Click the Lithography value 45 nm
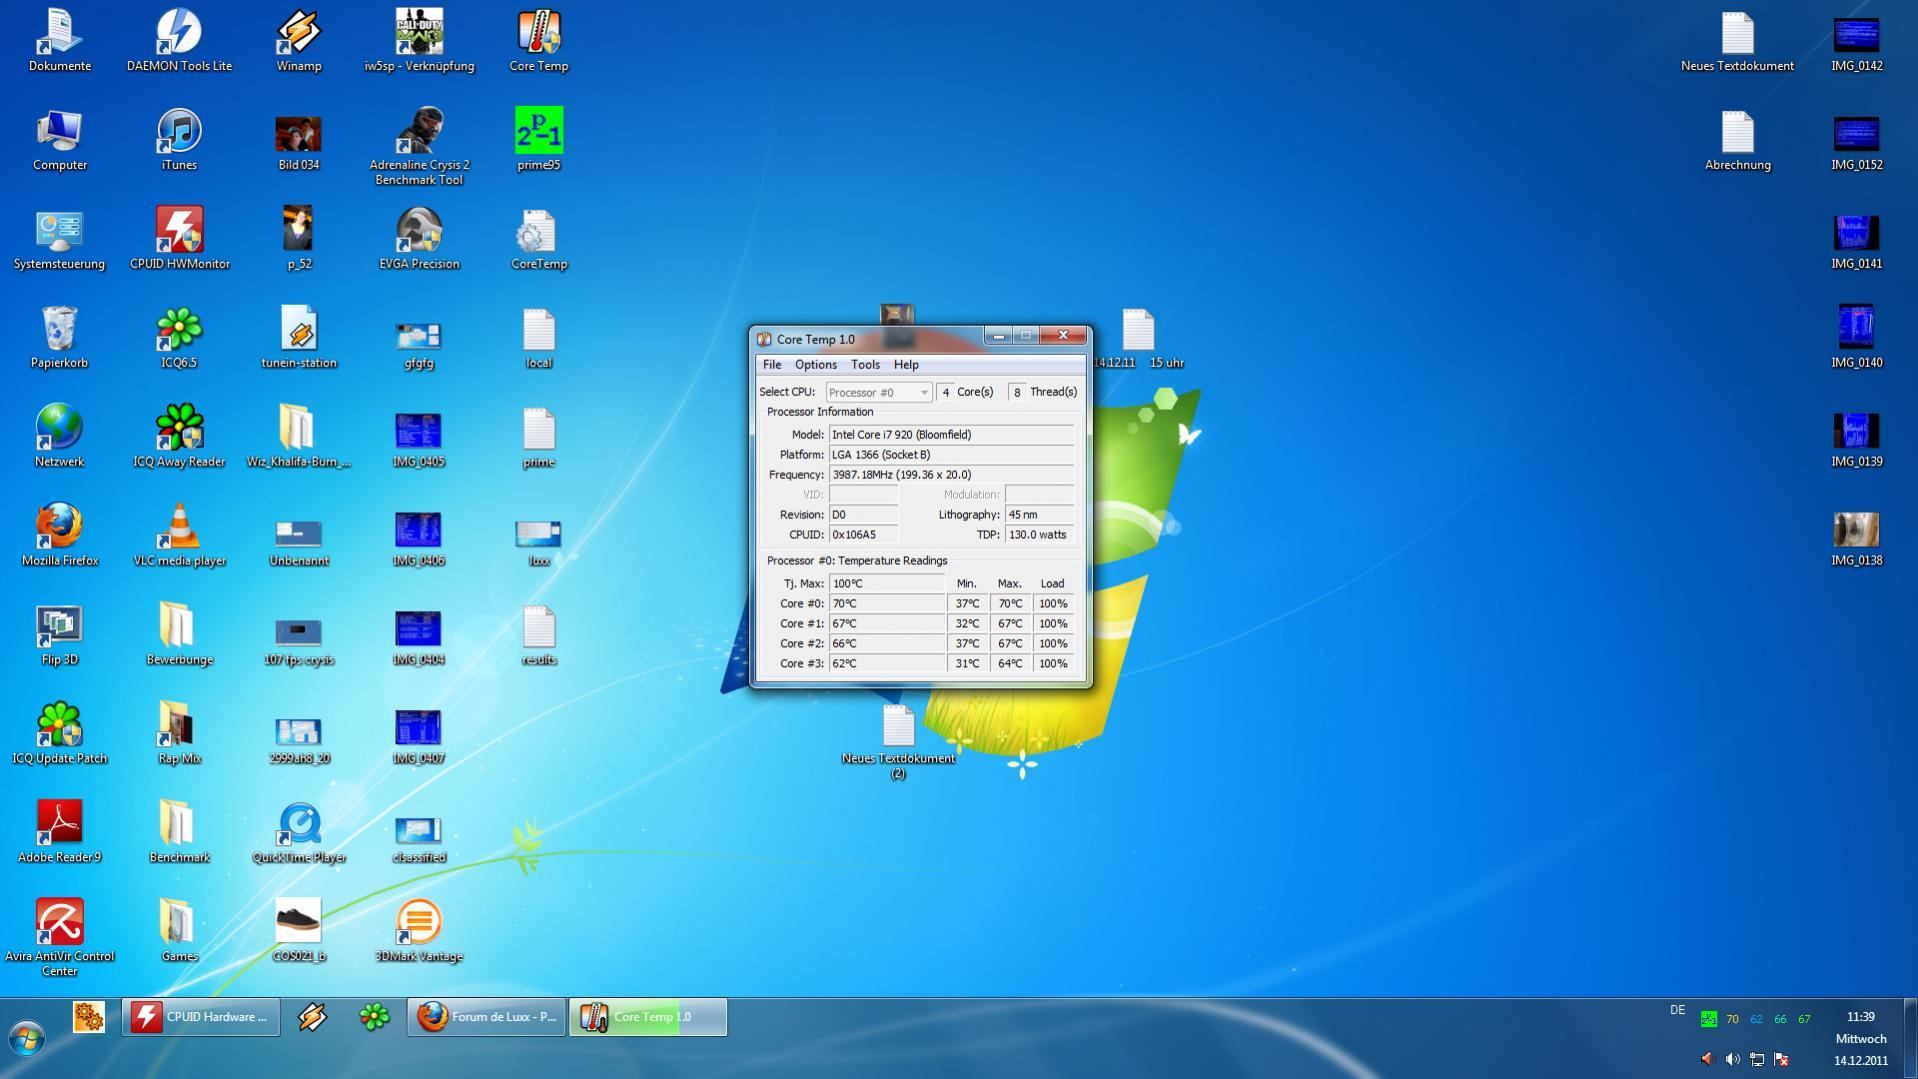This screenshot has width=1918, height=1079. (x=1039, y=515)
